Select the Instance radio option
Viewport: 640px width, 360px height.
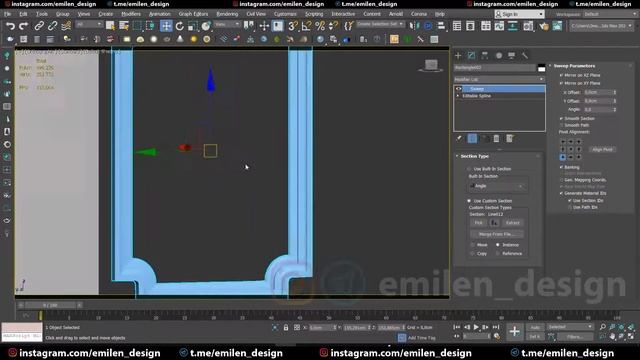click(x=498, y=245)
